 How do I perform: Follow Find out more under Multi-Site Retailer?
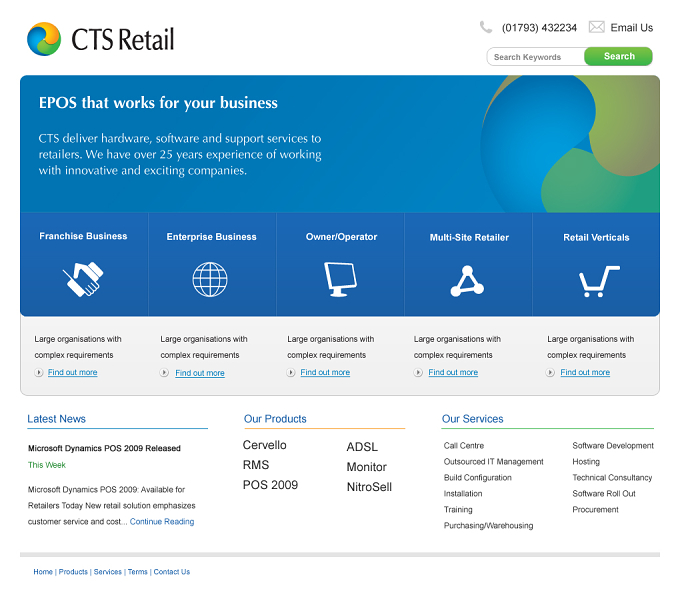coord(453,372)
